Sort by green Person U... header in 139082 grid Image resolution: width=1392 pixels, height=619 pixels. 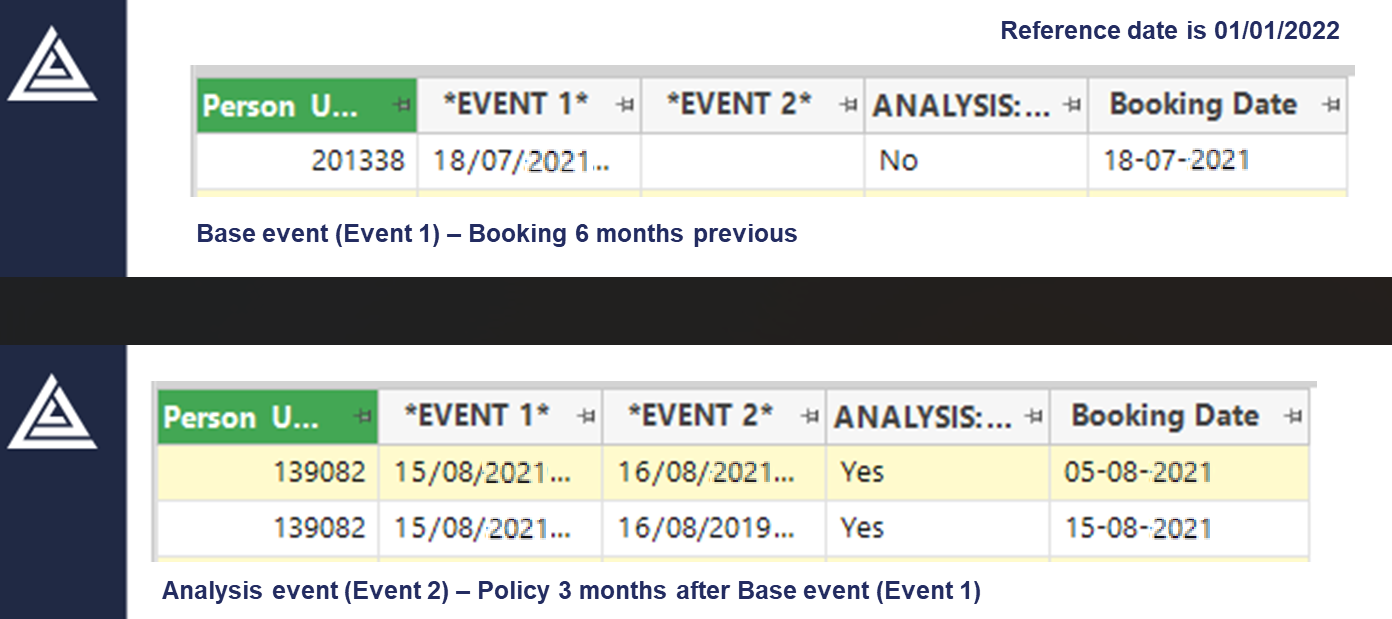(268, 417)
